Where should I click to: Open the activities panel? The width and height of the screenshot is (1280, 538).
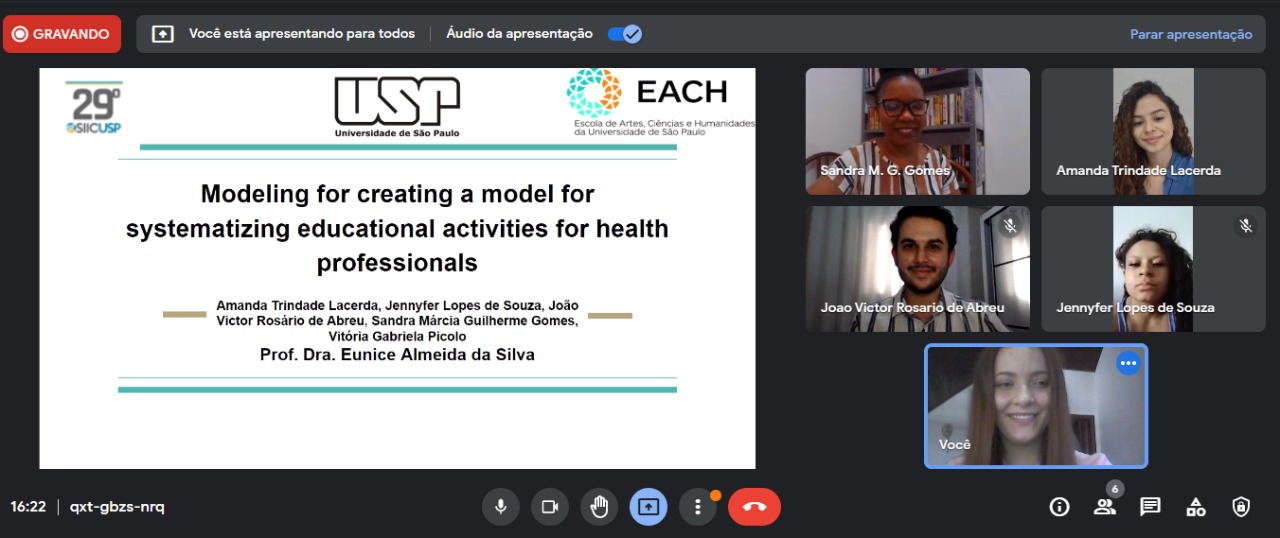(x=1195, y=507)
